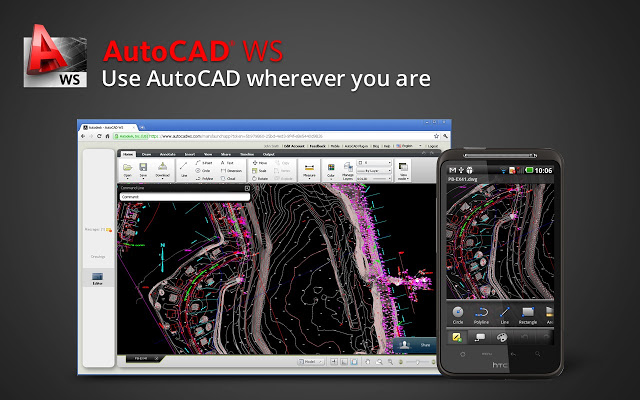
Task: Click the Edit Account link
Action: [294, 146]
